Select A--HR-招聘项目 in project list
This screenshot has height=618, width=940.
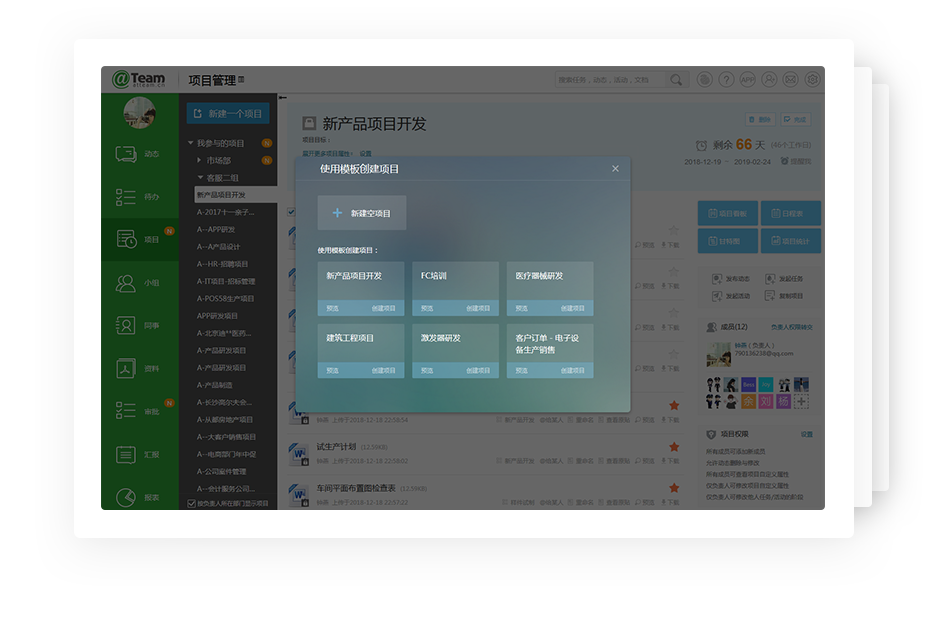223,264
